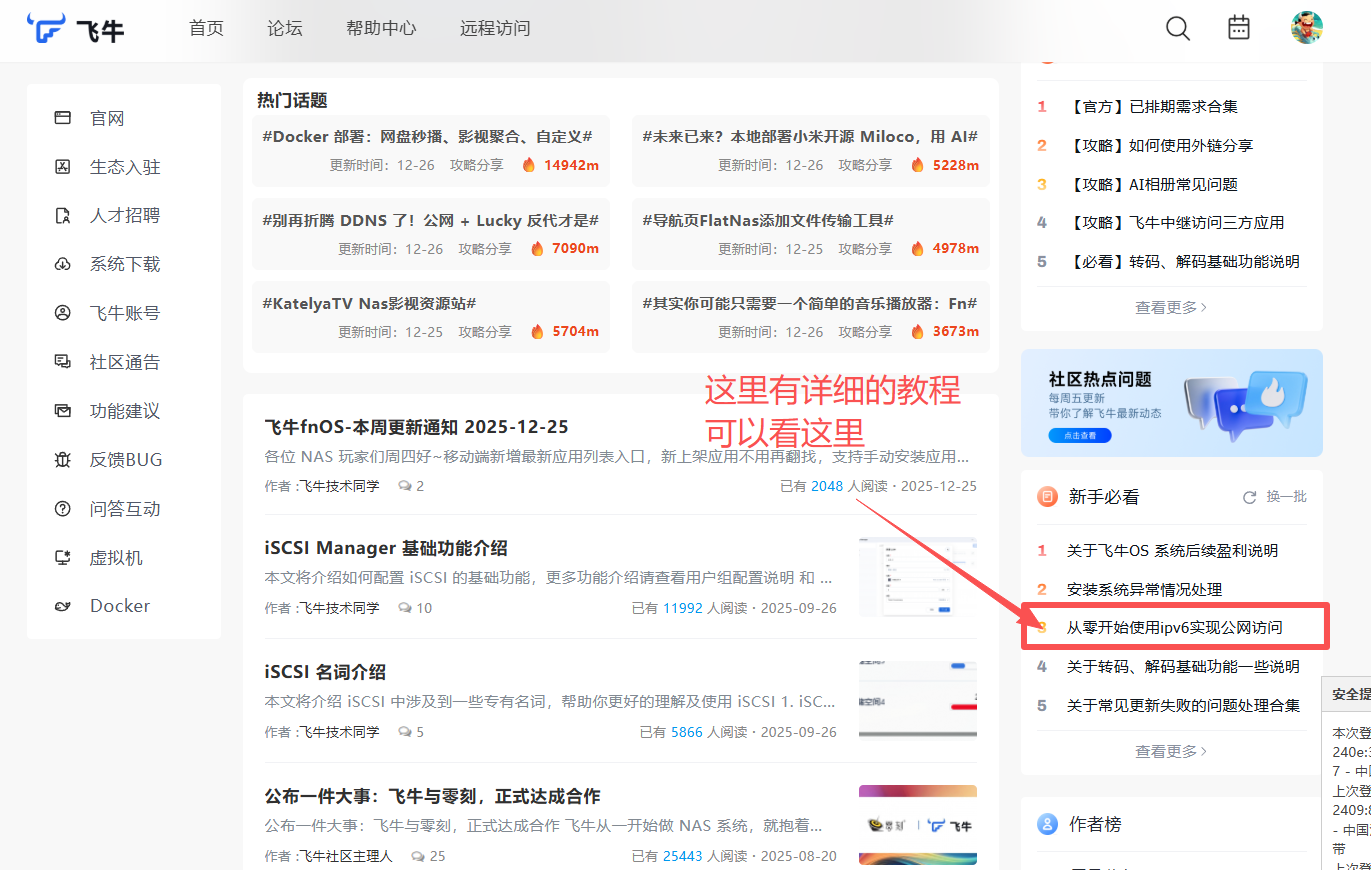
Task: Click the 功能建议 sidebar icon
Action: pos(63,411)
